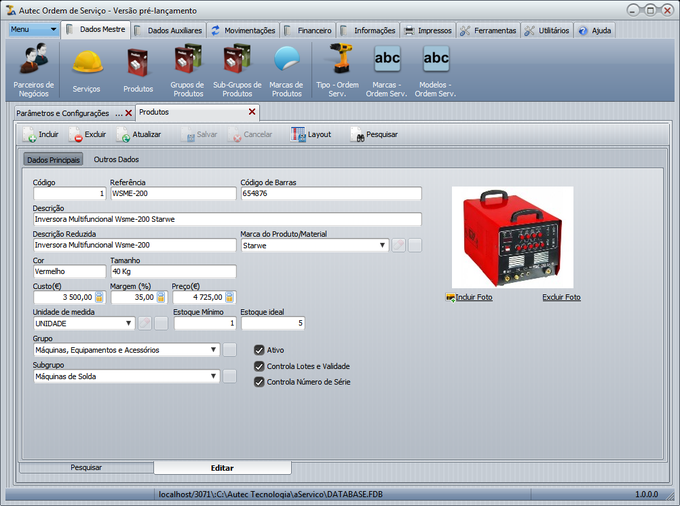
Task: Click the Código input field
Action: click(69, 193)
